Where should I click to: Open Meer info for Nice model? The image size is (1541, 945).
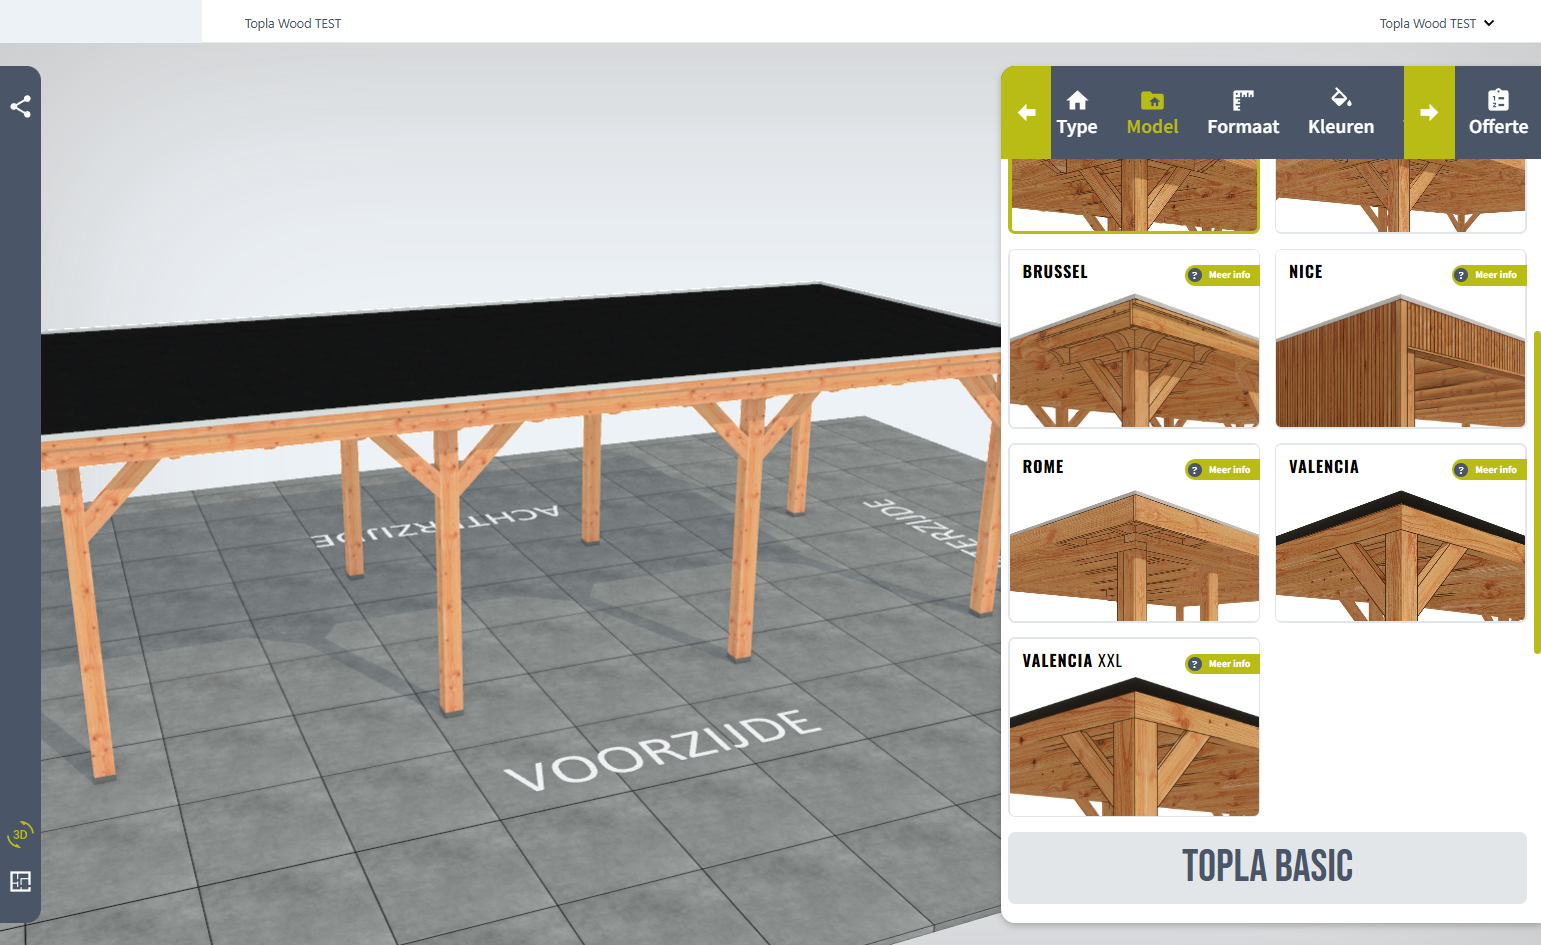tap(1488, 275)
